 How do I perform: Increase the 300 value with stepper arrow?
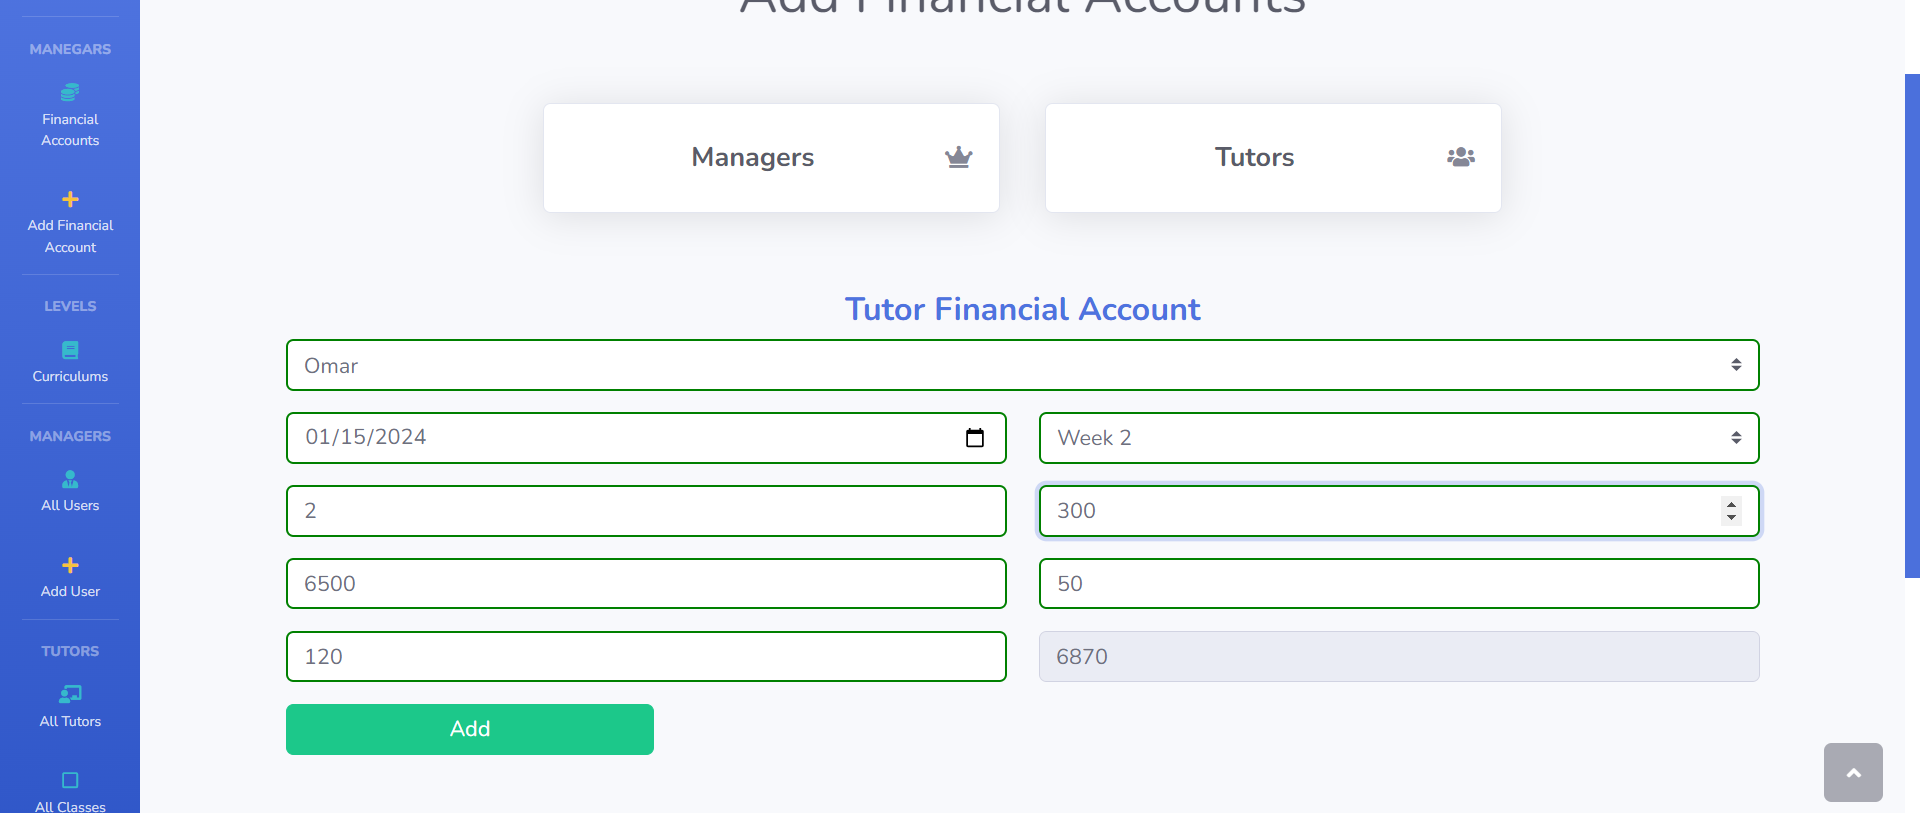coord(1731,504)
